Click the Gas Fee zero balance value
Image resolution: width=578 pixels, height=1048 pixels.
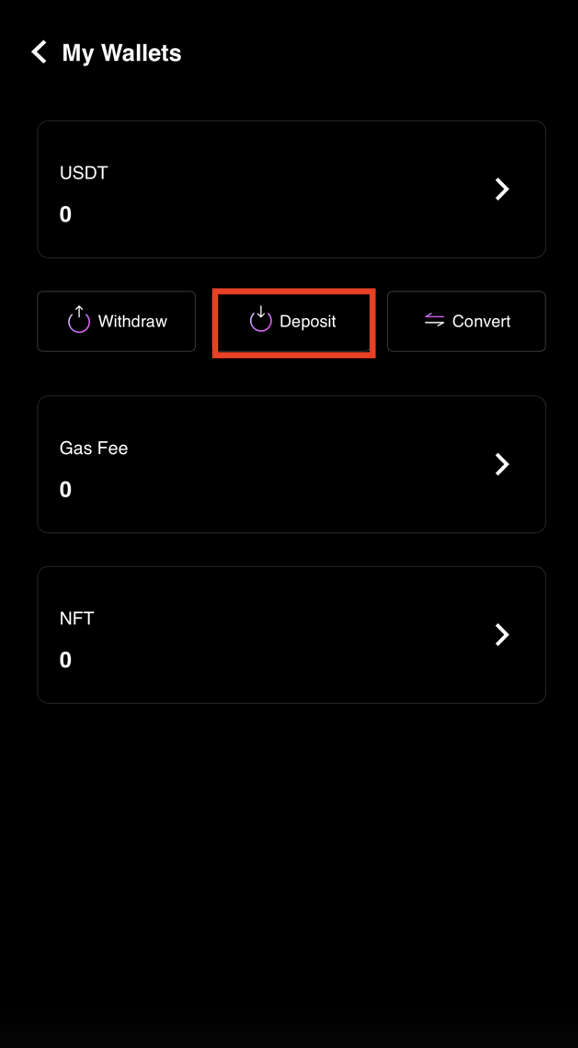(x=65, y=489)
